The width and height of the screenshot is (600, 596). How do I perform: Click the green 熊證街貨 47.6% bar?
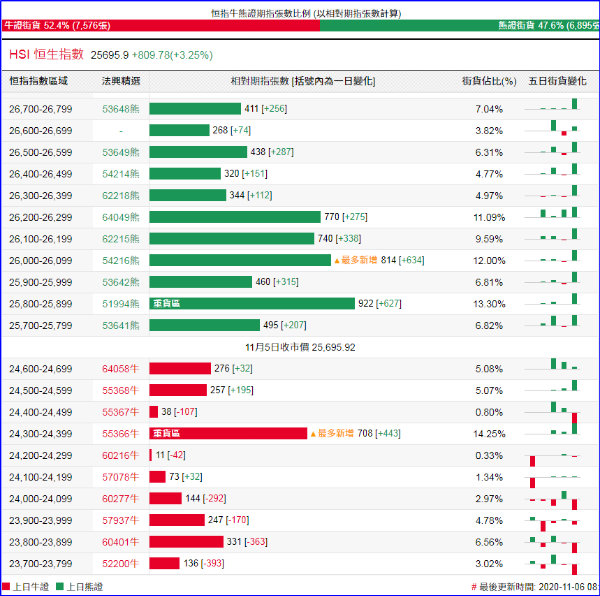[x=460, y=26]
